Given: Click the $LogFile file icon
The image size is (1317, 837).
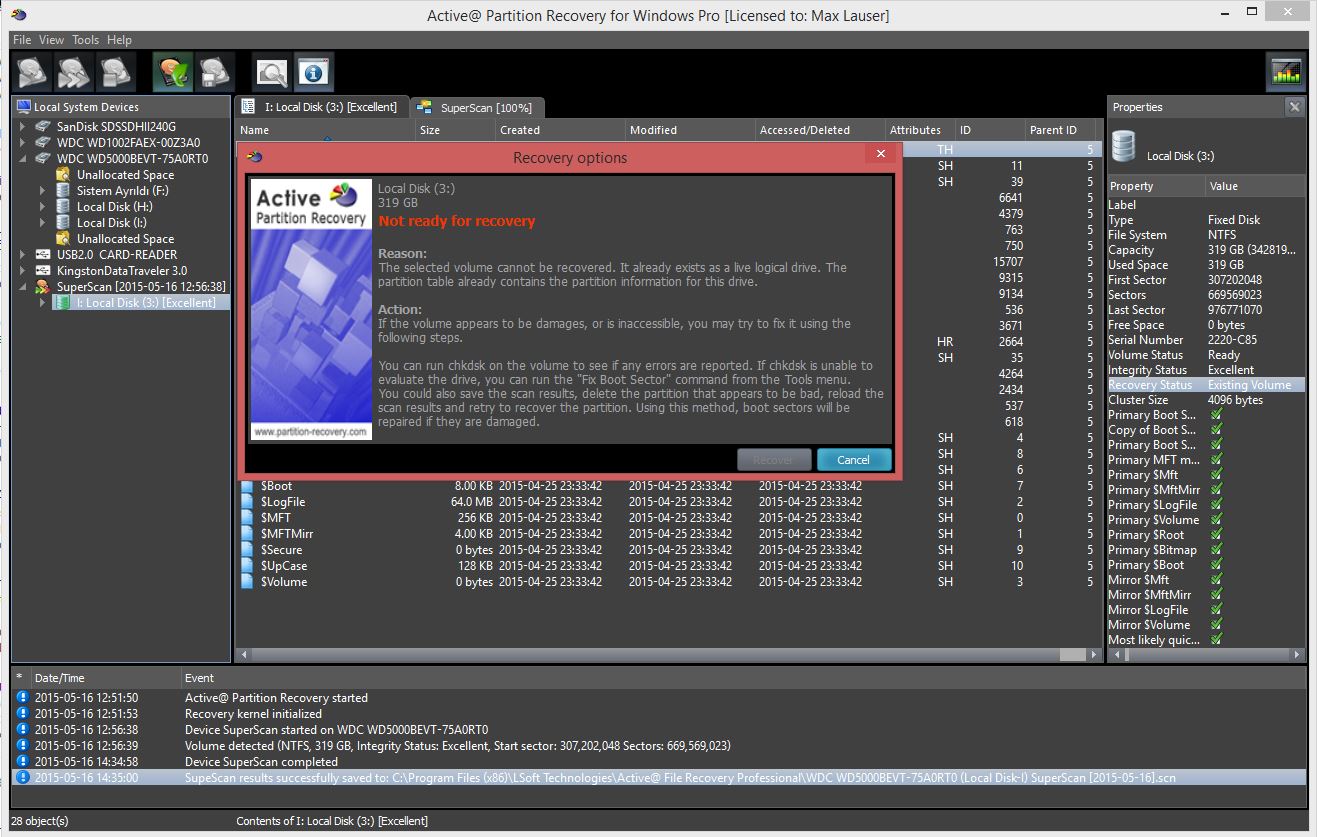Looking at the screenshot, I should (248, 502).
